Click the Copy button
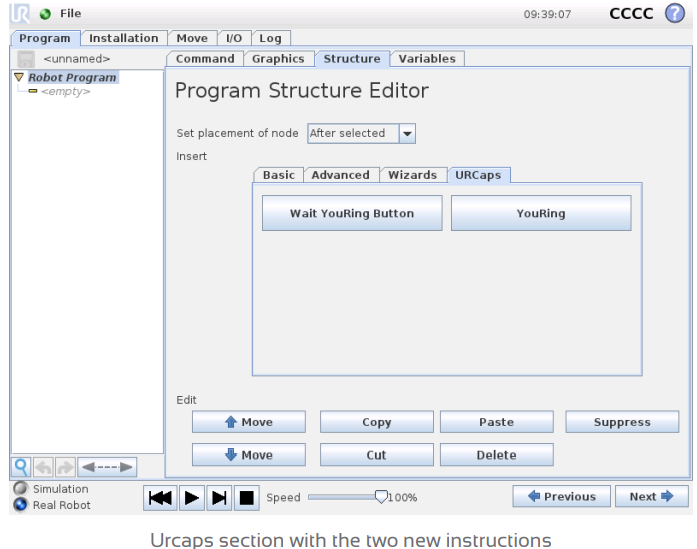The height and width of the screenshot is (549, 697). pos(377,422)
